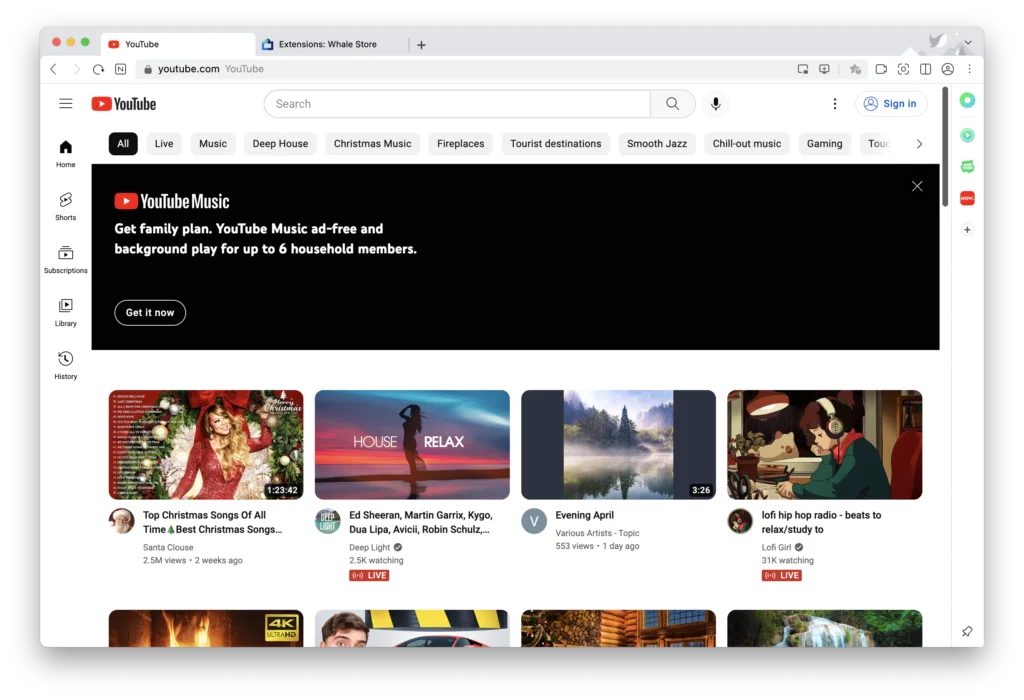
Task: Open Various Artists - Topic channel link
Action: (598, 533)
